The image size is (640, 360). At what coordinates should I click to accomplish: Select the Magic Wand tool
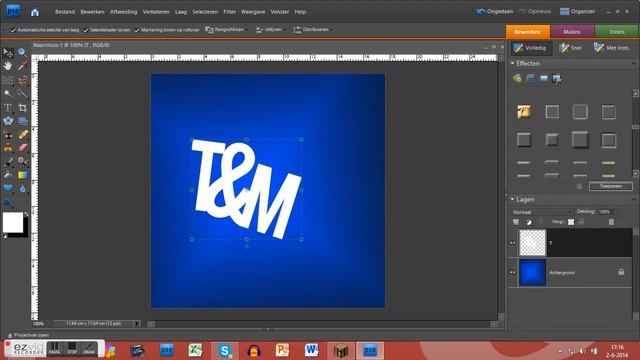8,94
